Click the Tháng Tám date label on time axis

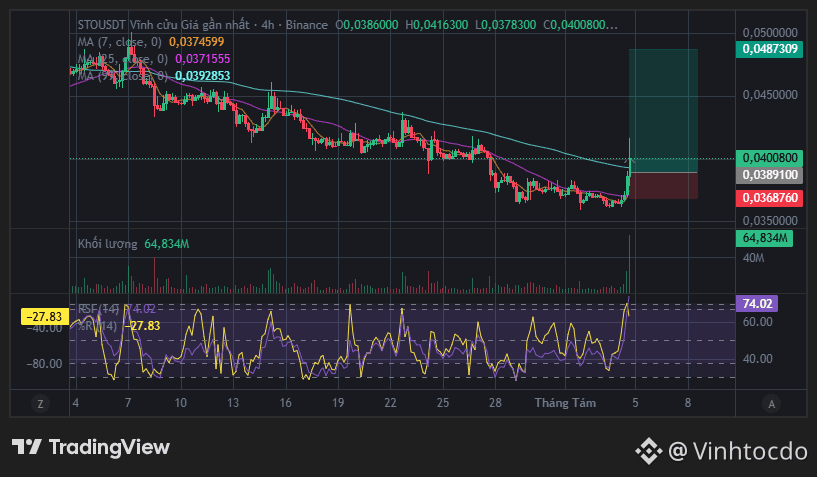pos(565,403)
